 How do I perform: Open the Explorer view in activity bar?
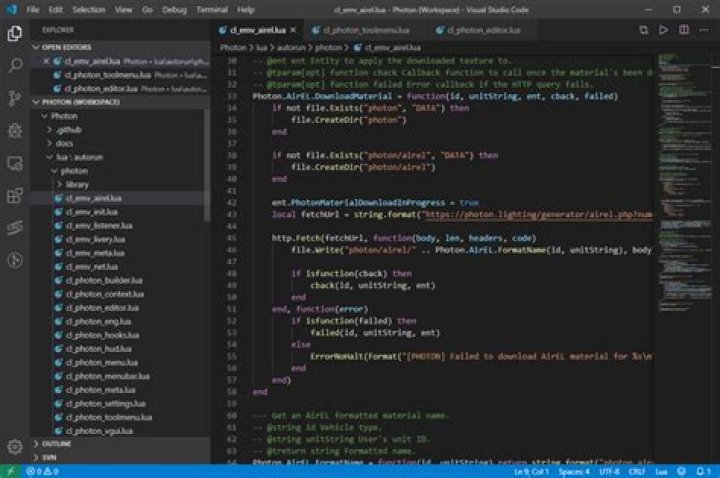pos(15,34)
